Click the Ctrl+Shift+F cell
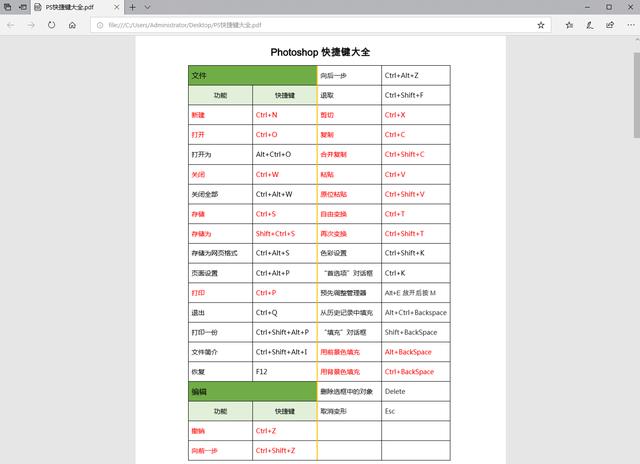640x464 pixels. 416,95
